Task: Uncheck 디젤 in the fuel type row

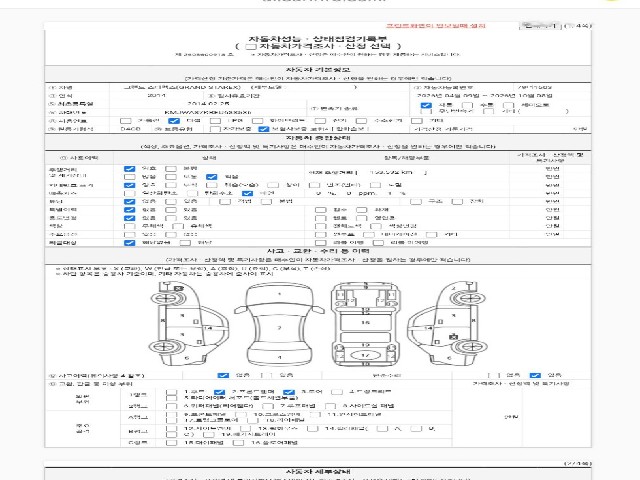Action: [x=174, y=121]
